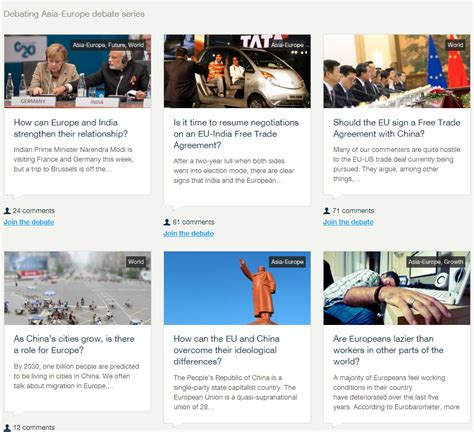Image resolution: width=474 pixels, height=432 pixels.
Task: Select the 'Asia-Europe, Growth' category tag
Action: coord(436,262)
